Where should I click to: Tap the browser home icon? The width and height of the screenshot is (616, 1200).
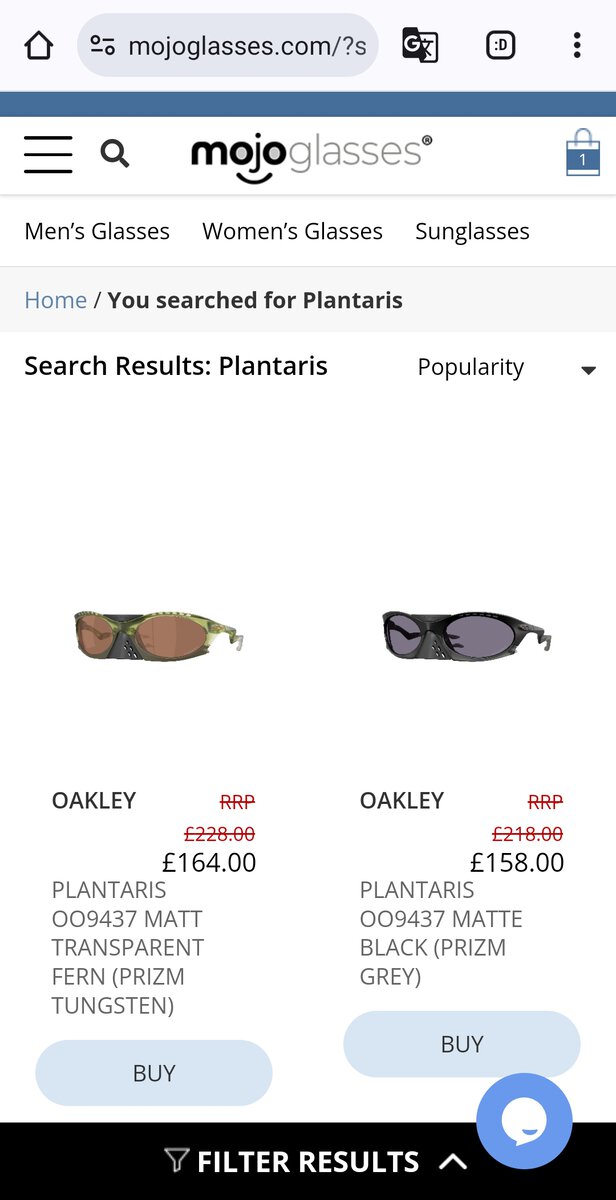[38, 45]
